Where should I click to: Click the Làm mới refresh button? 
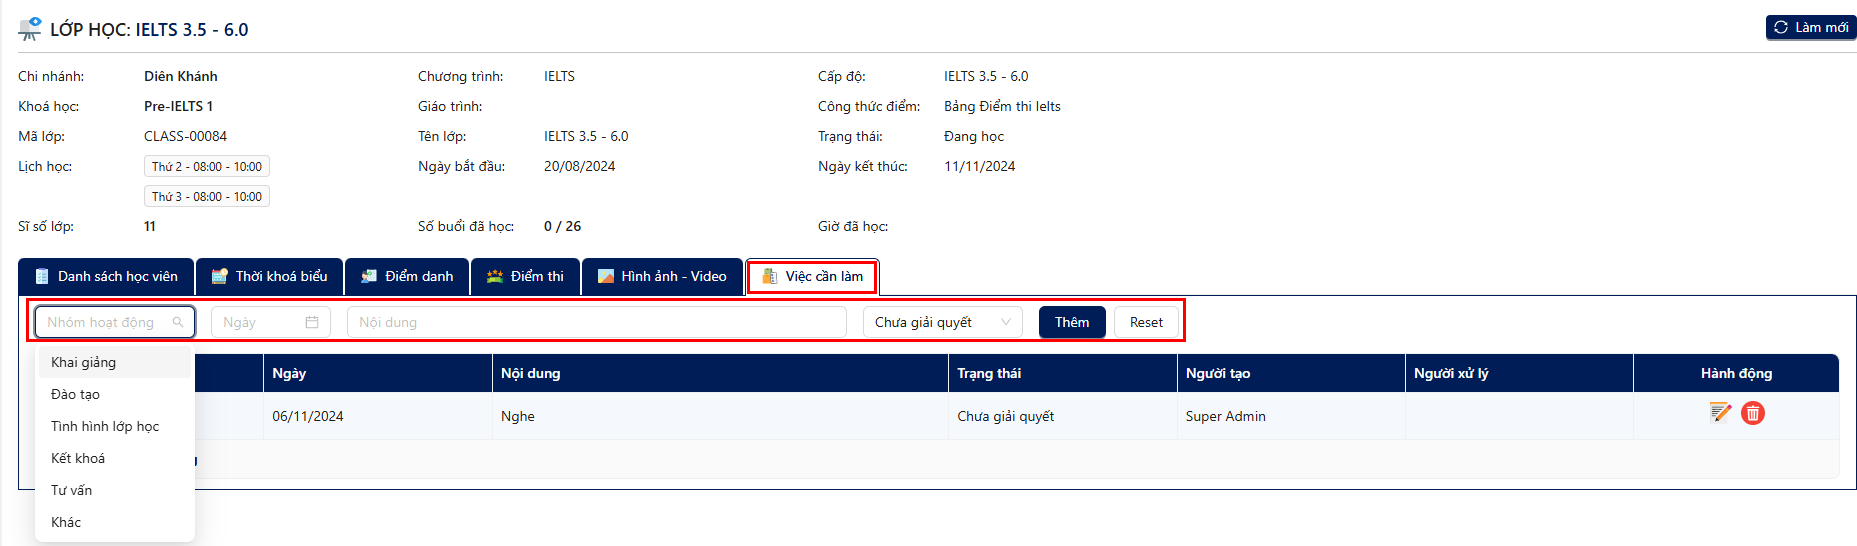point(1811,27)
